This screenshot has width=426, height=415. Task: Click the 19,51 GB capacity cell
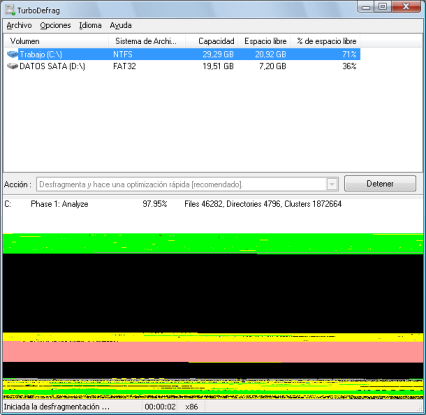click(x=218, y=66)
